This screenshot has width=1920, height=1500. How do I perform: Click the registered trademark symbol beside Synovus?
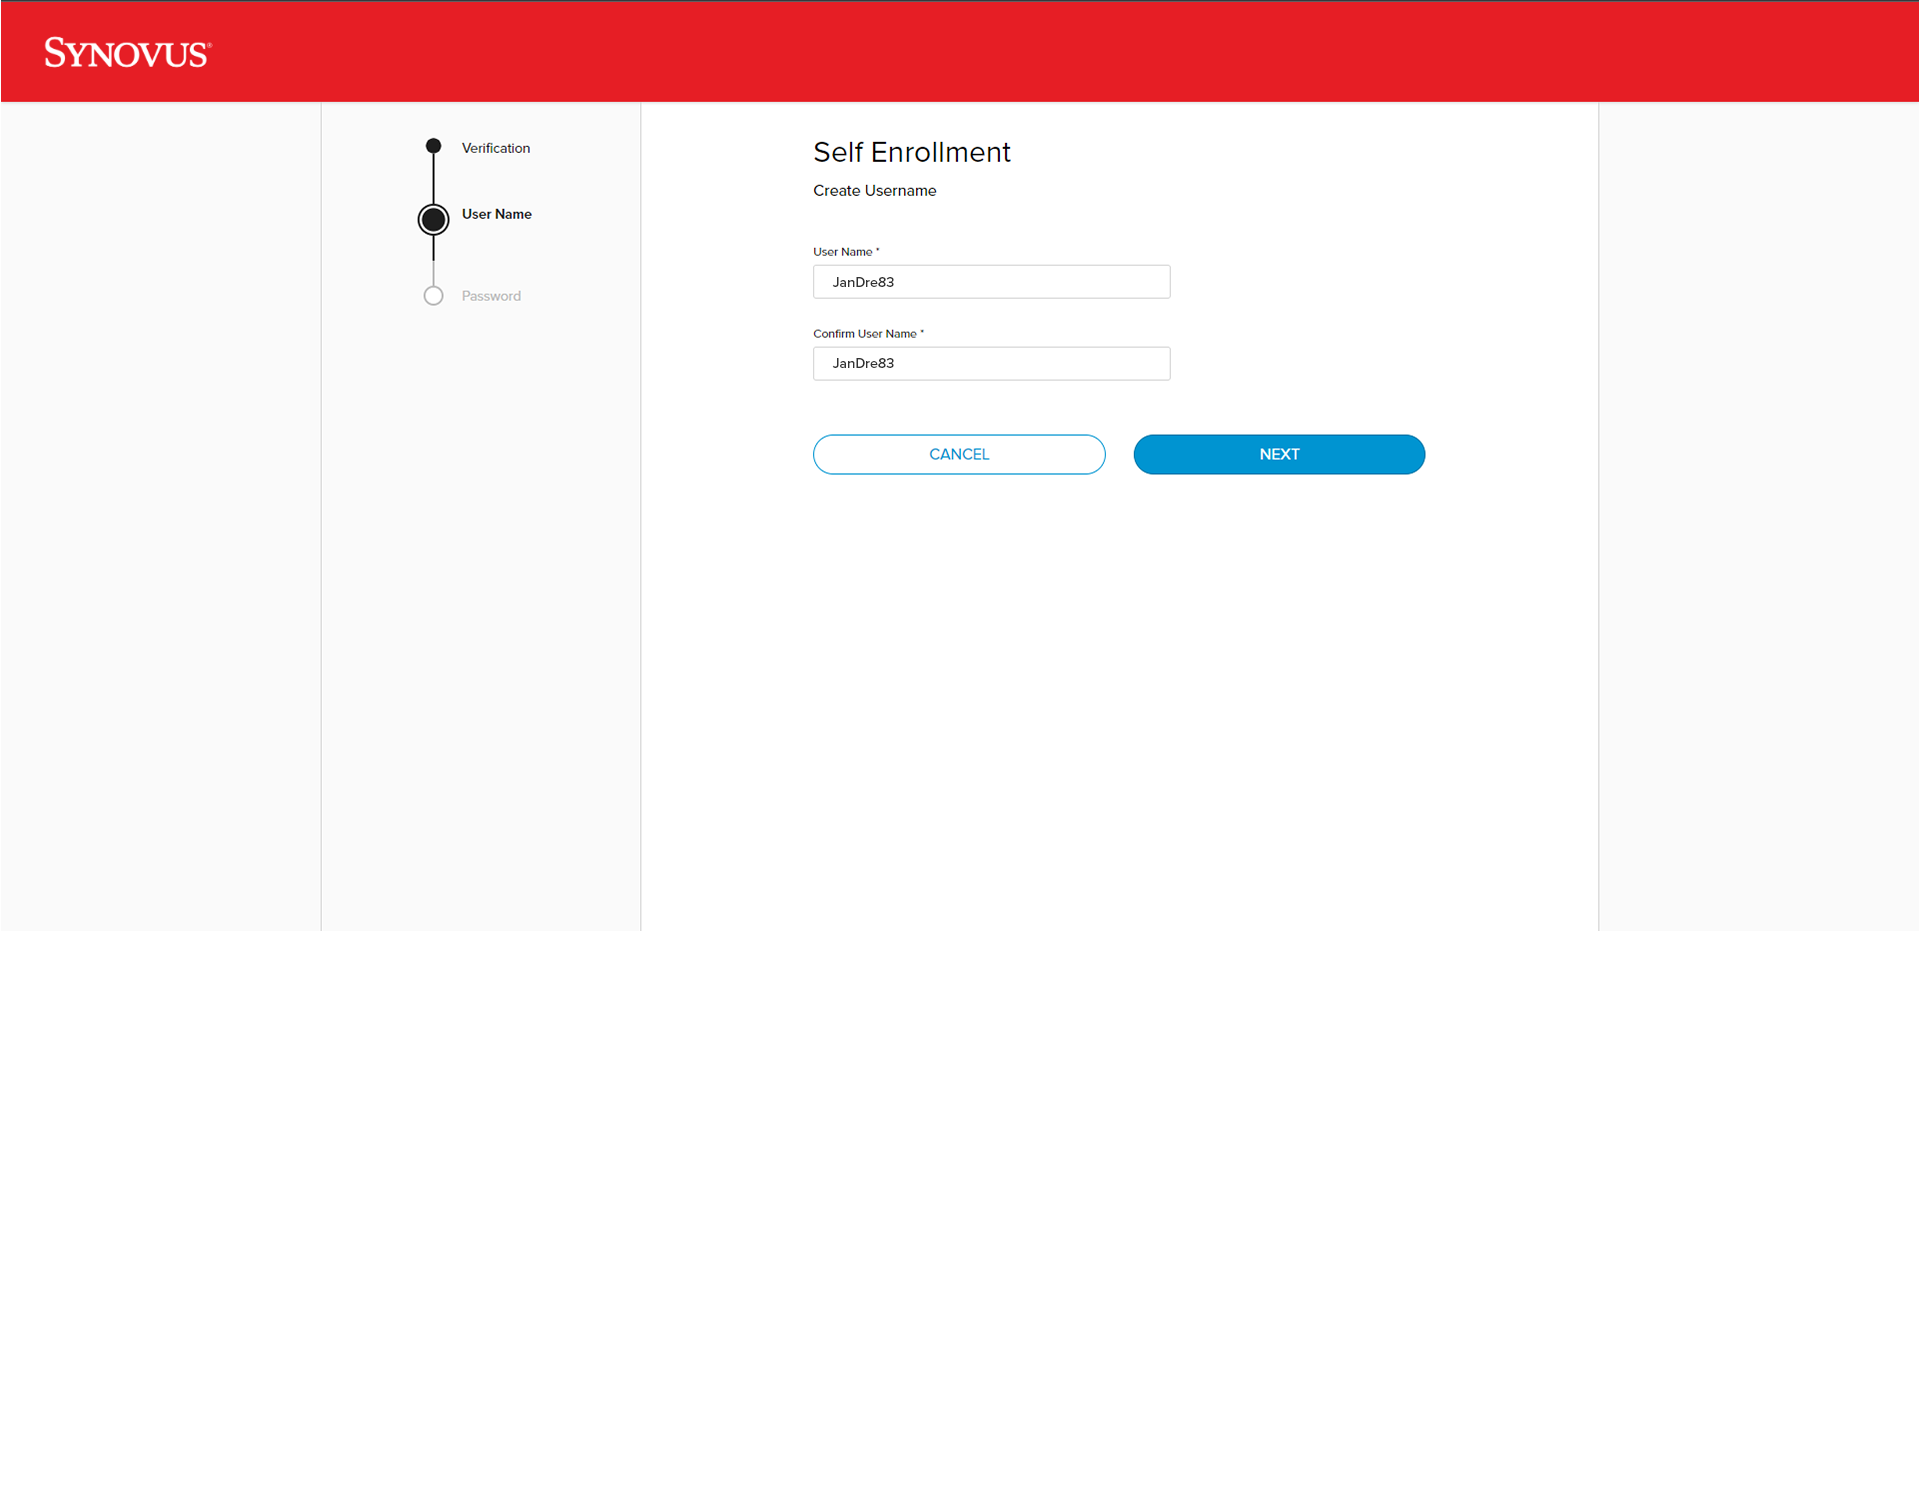(x=210, y=44)
